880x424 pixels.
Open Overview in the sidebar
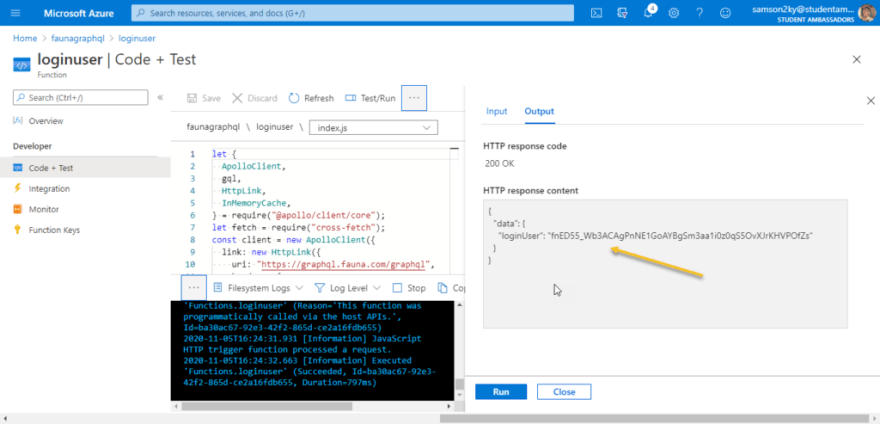click(45, 121)
